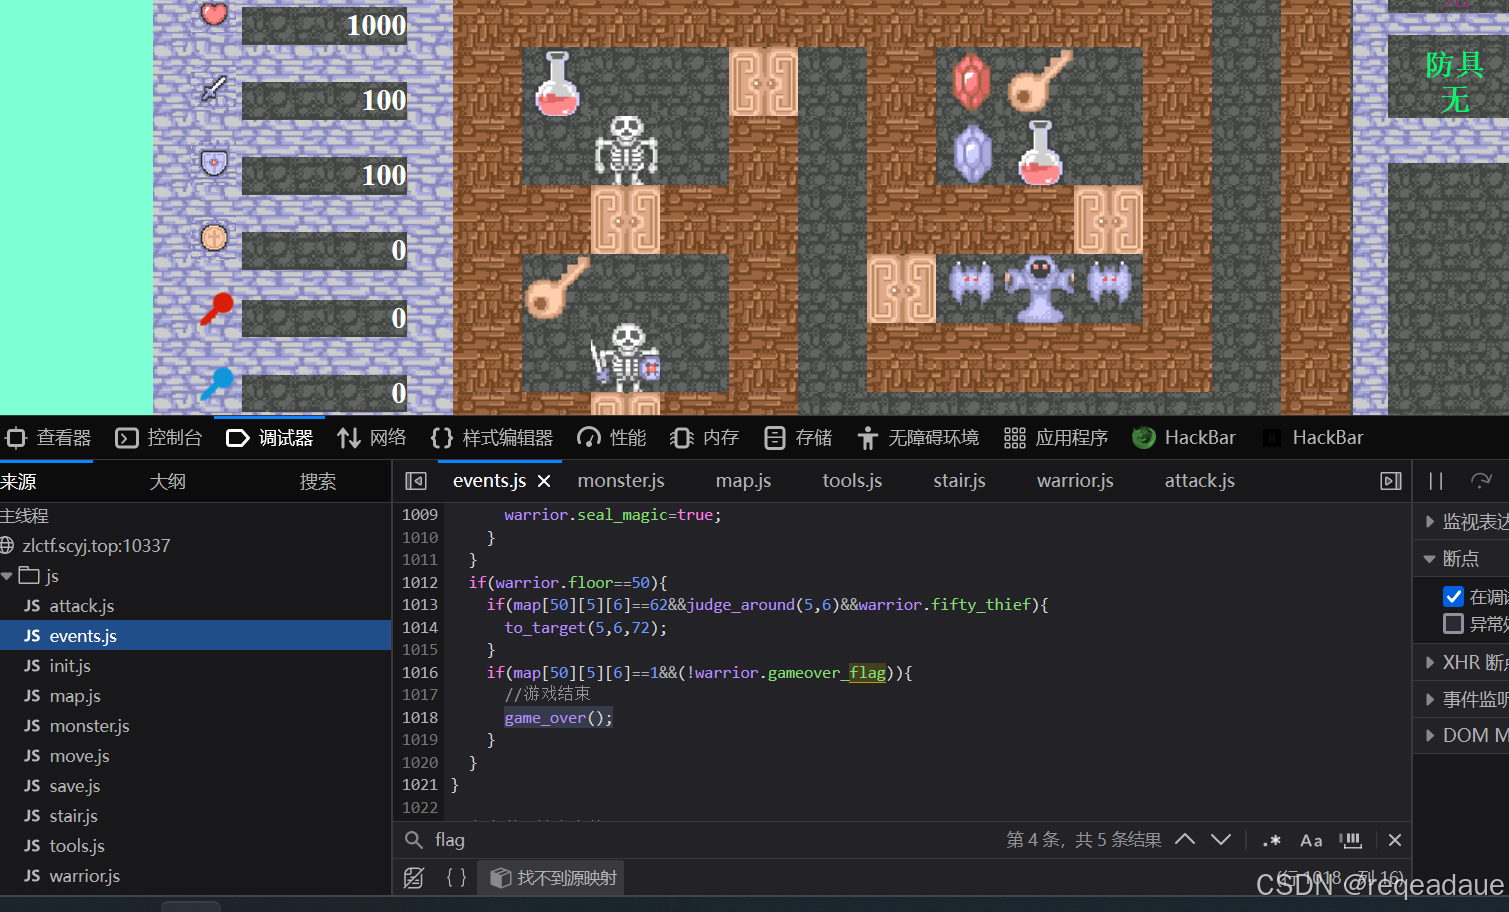This screenshot has height=912, width=1509.
Task: Select the 来源 sources pane
Action: click(18, 482)
